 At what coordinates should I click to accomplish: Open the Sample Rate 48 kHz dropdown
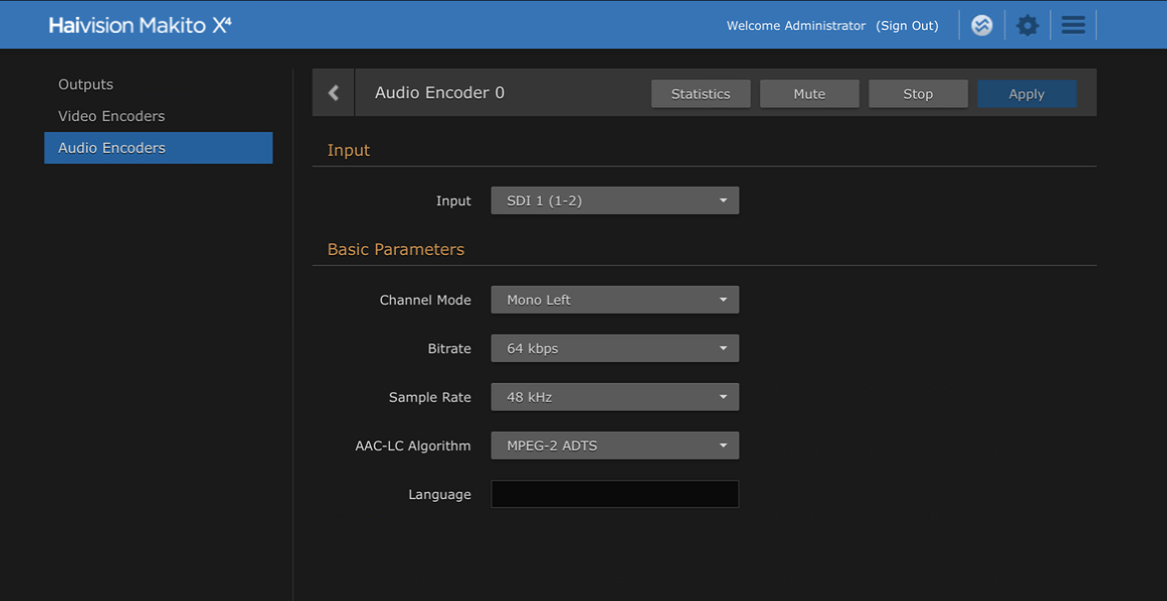pyautogui.click(x=615, y=397)
